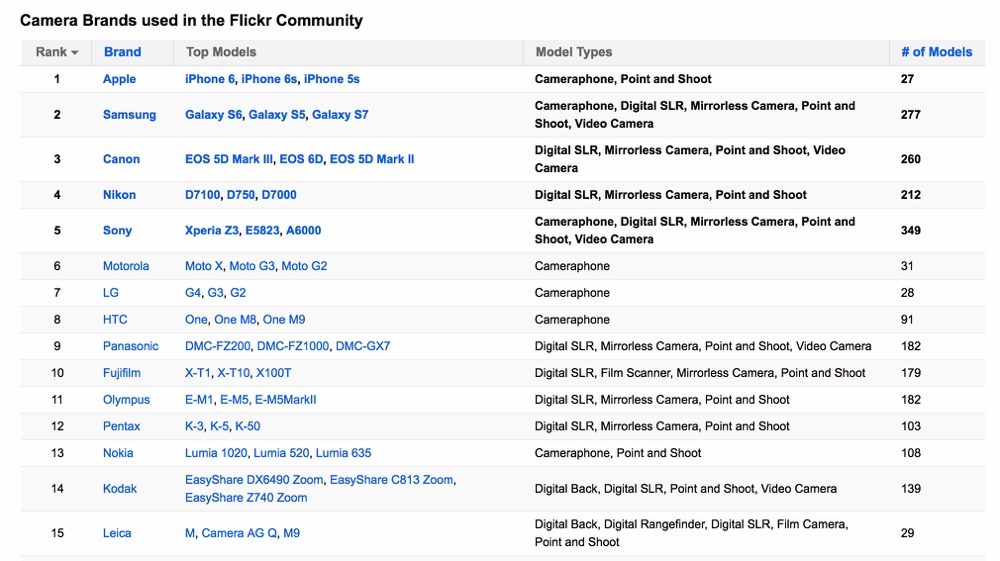Screen dimensions: 1000x561
Task: Open the Nikon D750 model link
Action: click(240, 195)
